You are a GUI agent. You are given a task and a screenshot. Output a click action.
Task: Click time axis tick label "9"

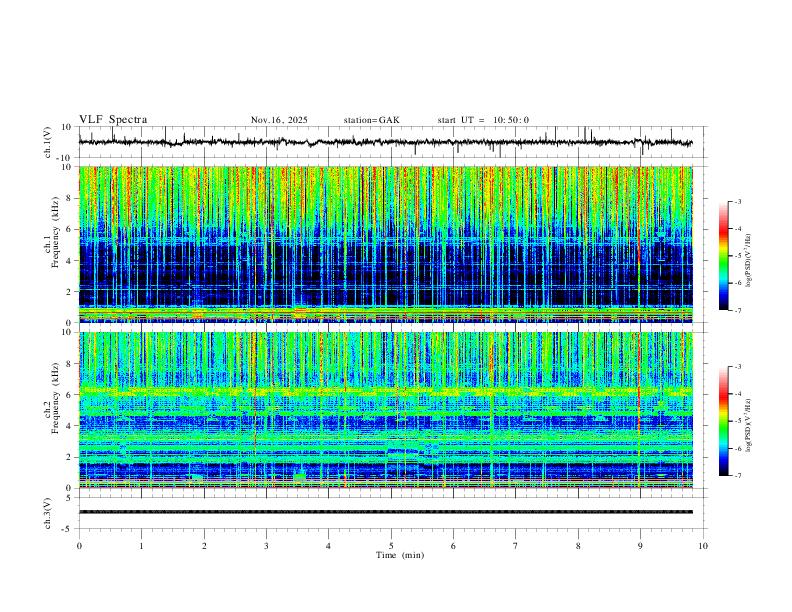coord(640,546)
